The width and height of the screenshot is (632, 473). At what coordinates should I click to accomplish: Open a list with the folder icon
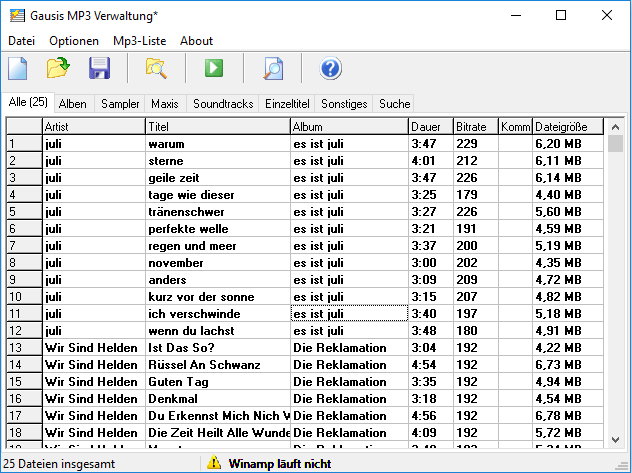point(59,69)
